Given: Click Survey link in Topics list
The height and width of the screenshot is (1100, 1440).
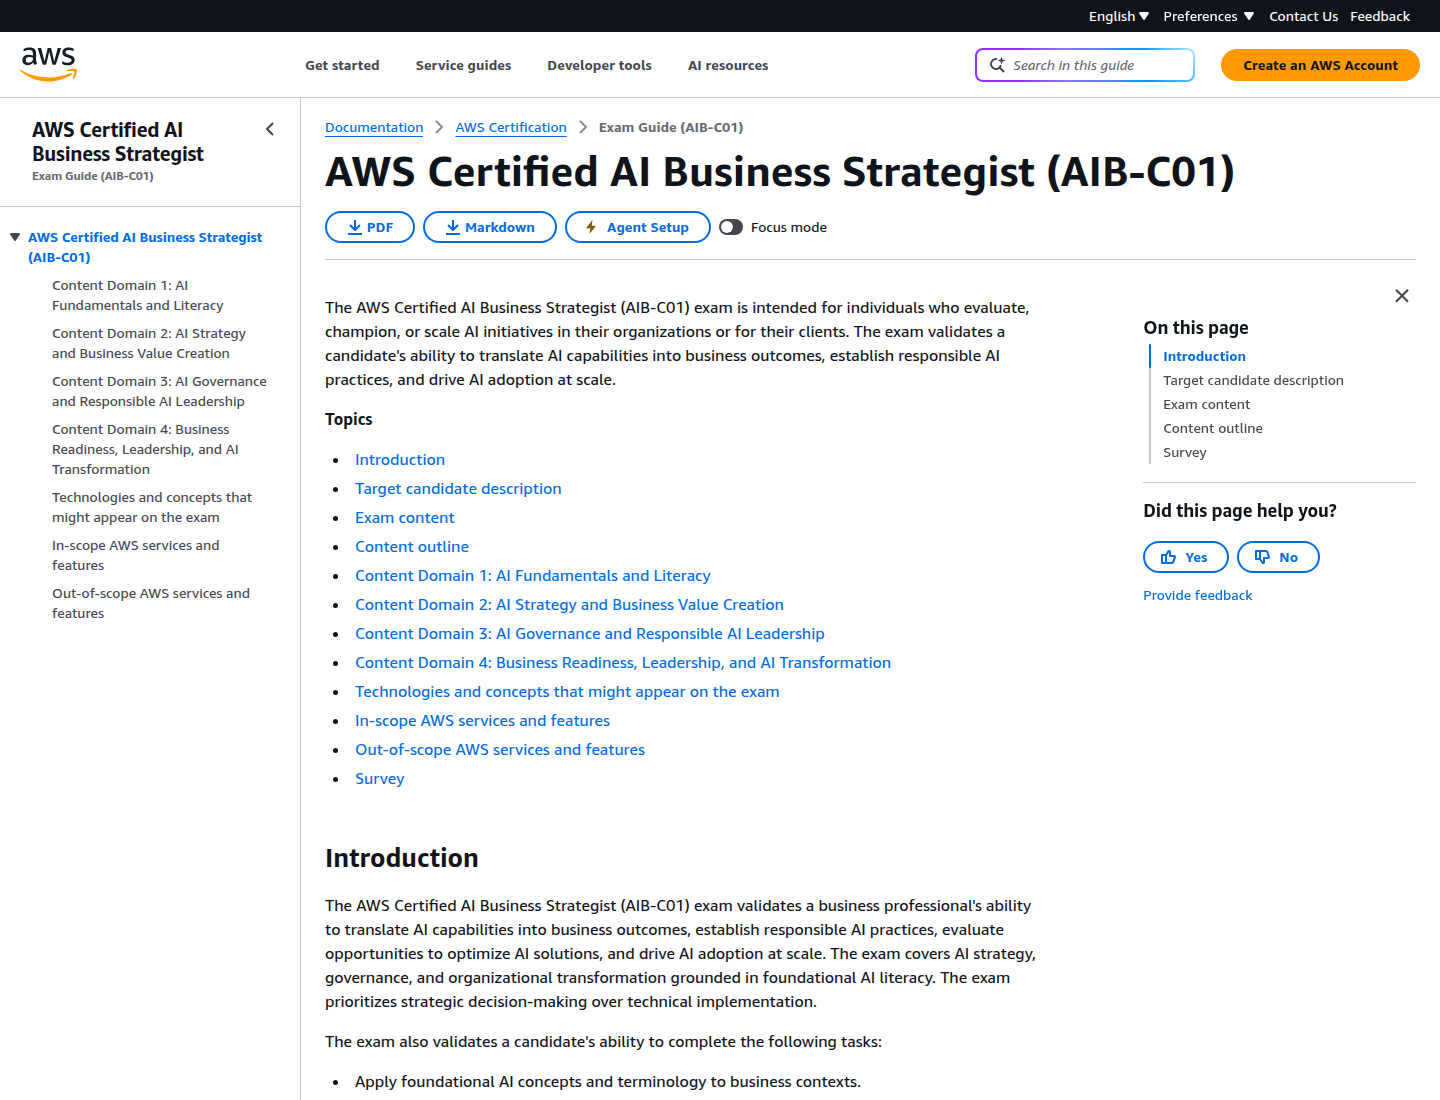Looking at the screenshot, I should 380,778.
